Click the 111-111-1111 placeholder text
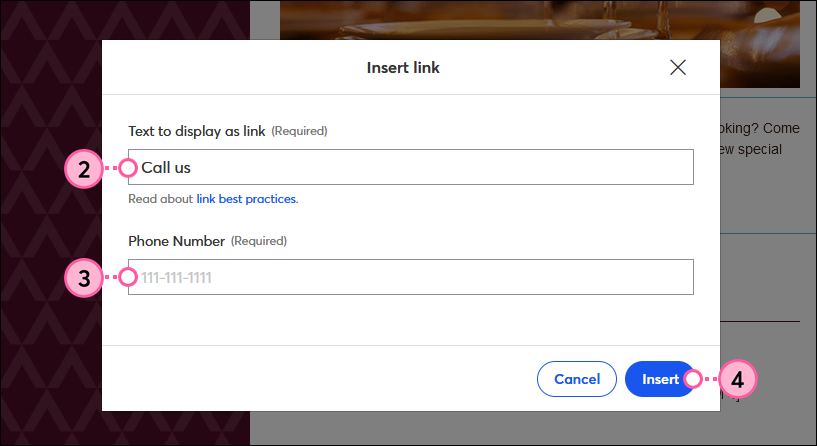817x446 pixels. (x=176, y=278)
